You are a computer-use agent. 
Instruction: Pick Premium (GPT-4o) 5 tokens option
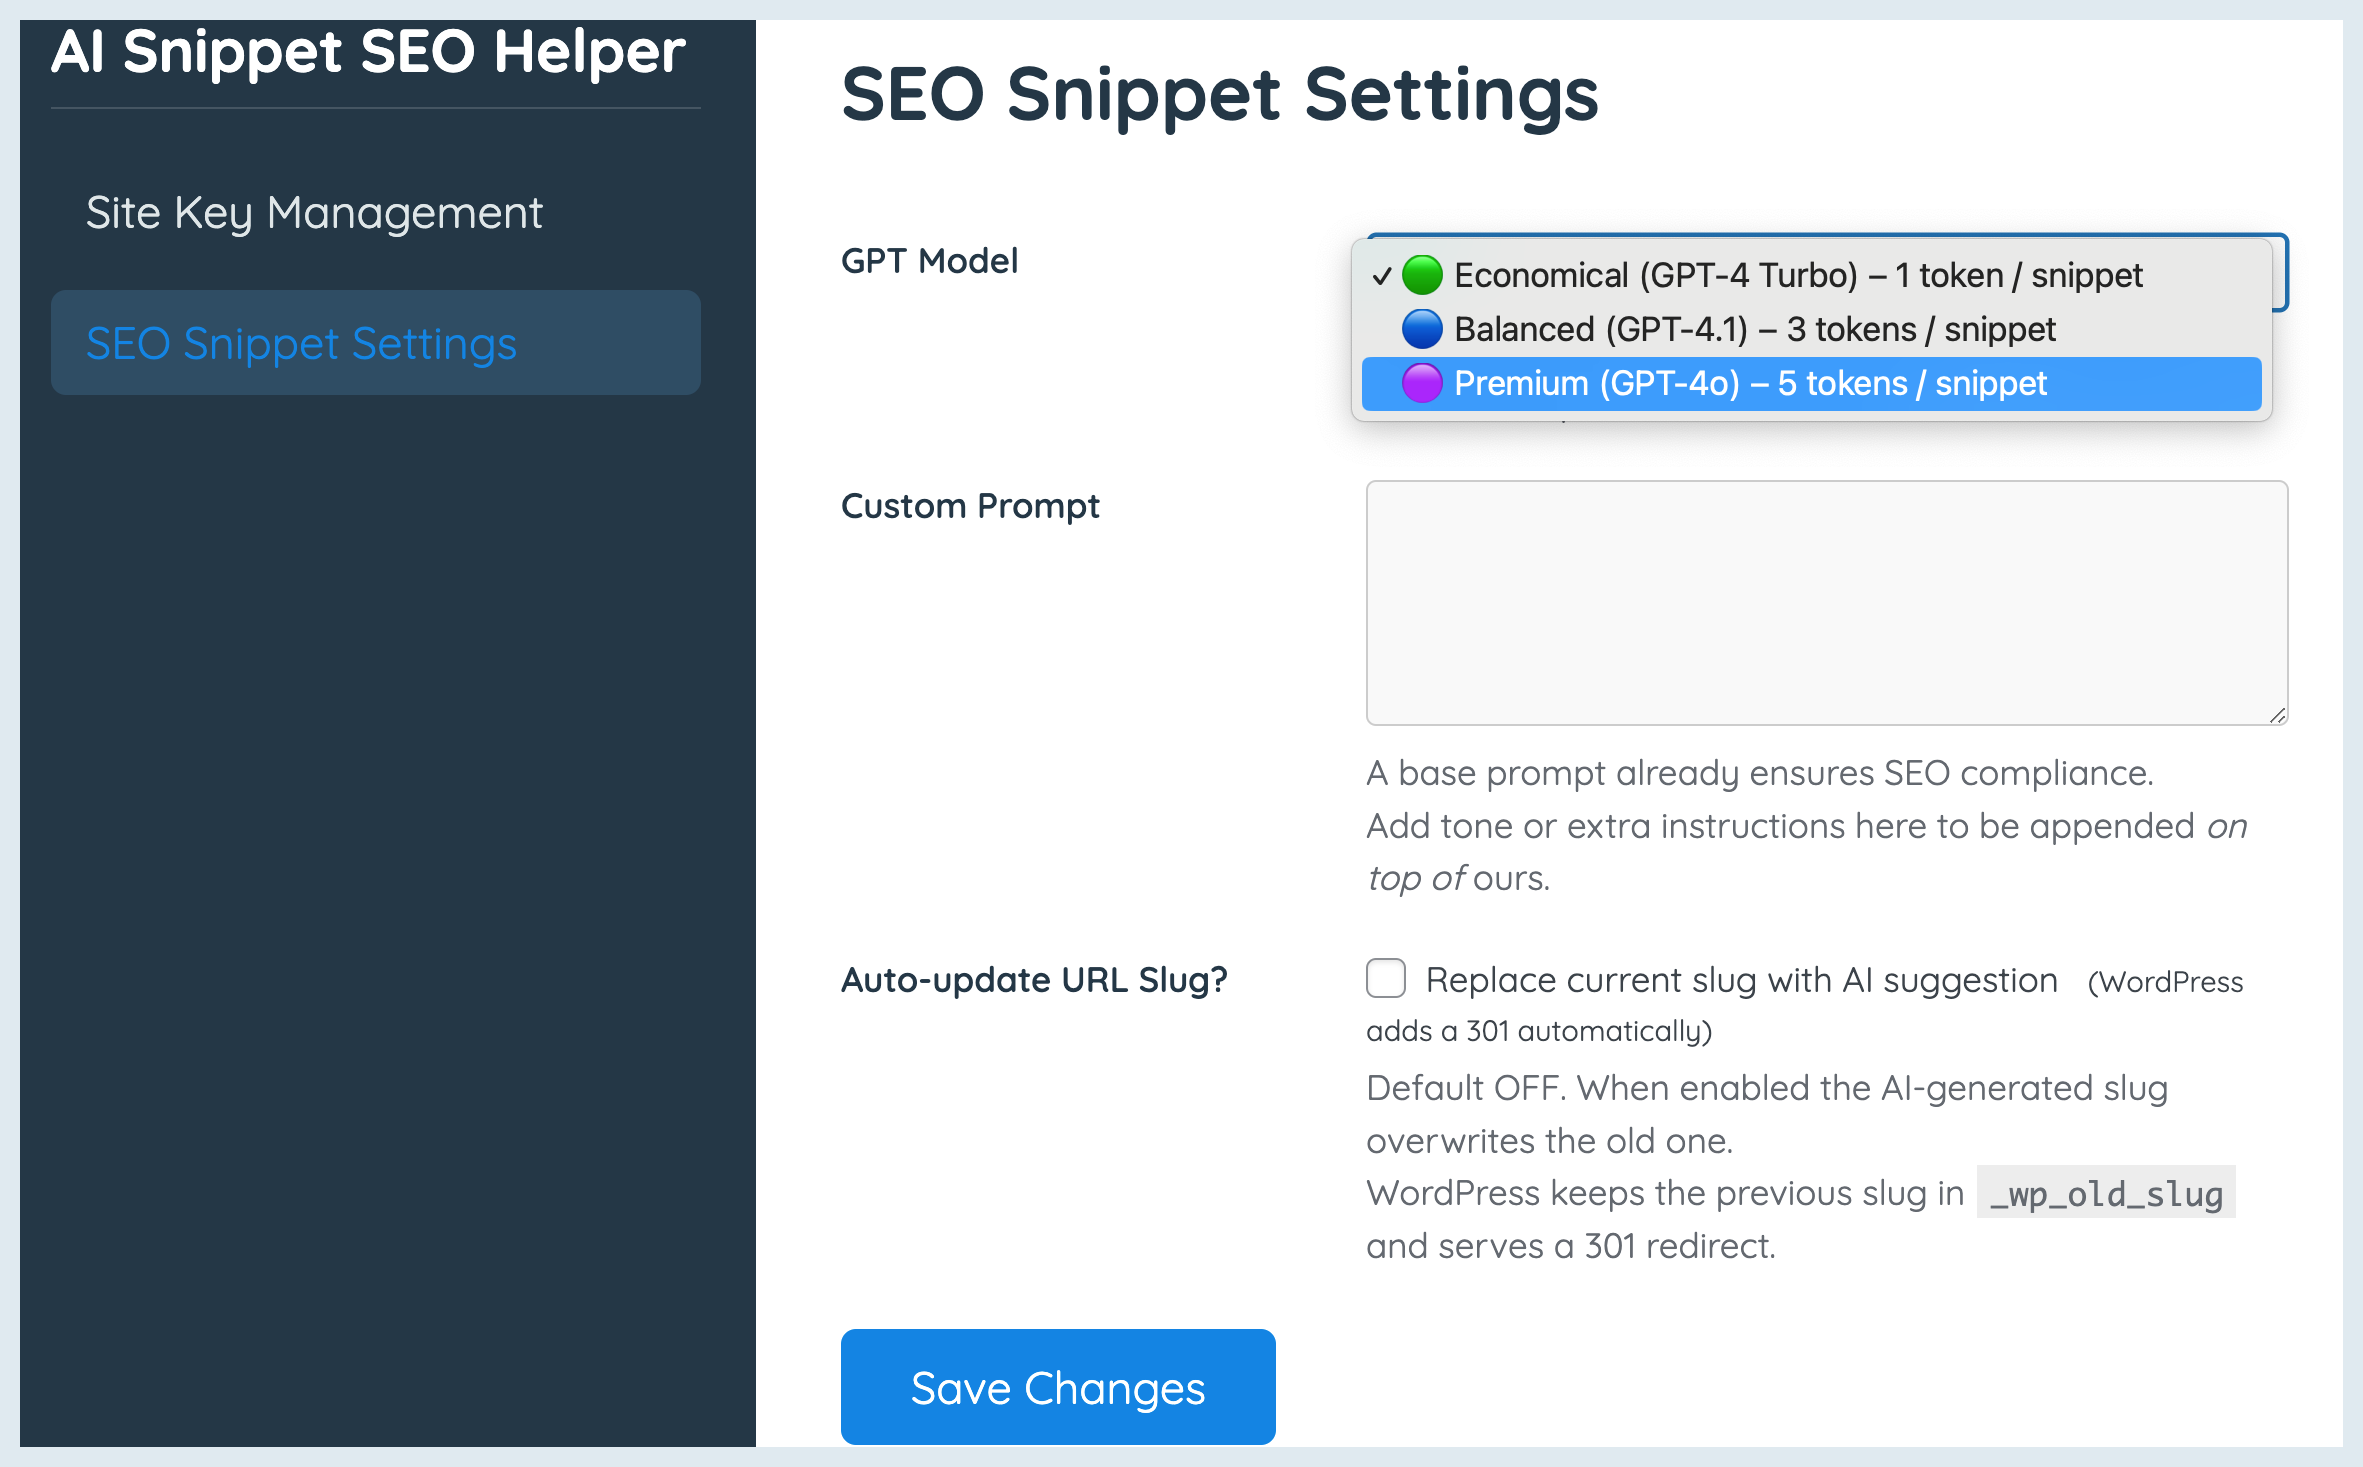(1750, 383)
